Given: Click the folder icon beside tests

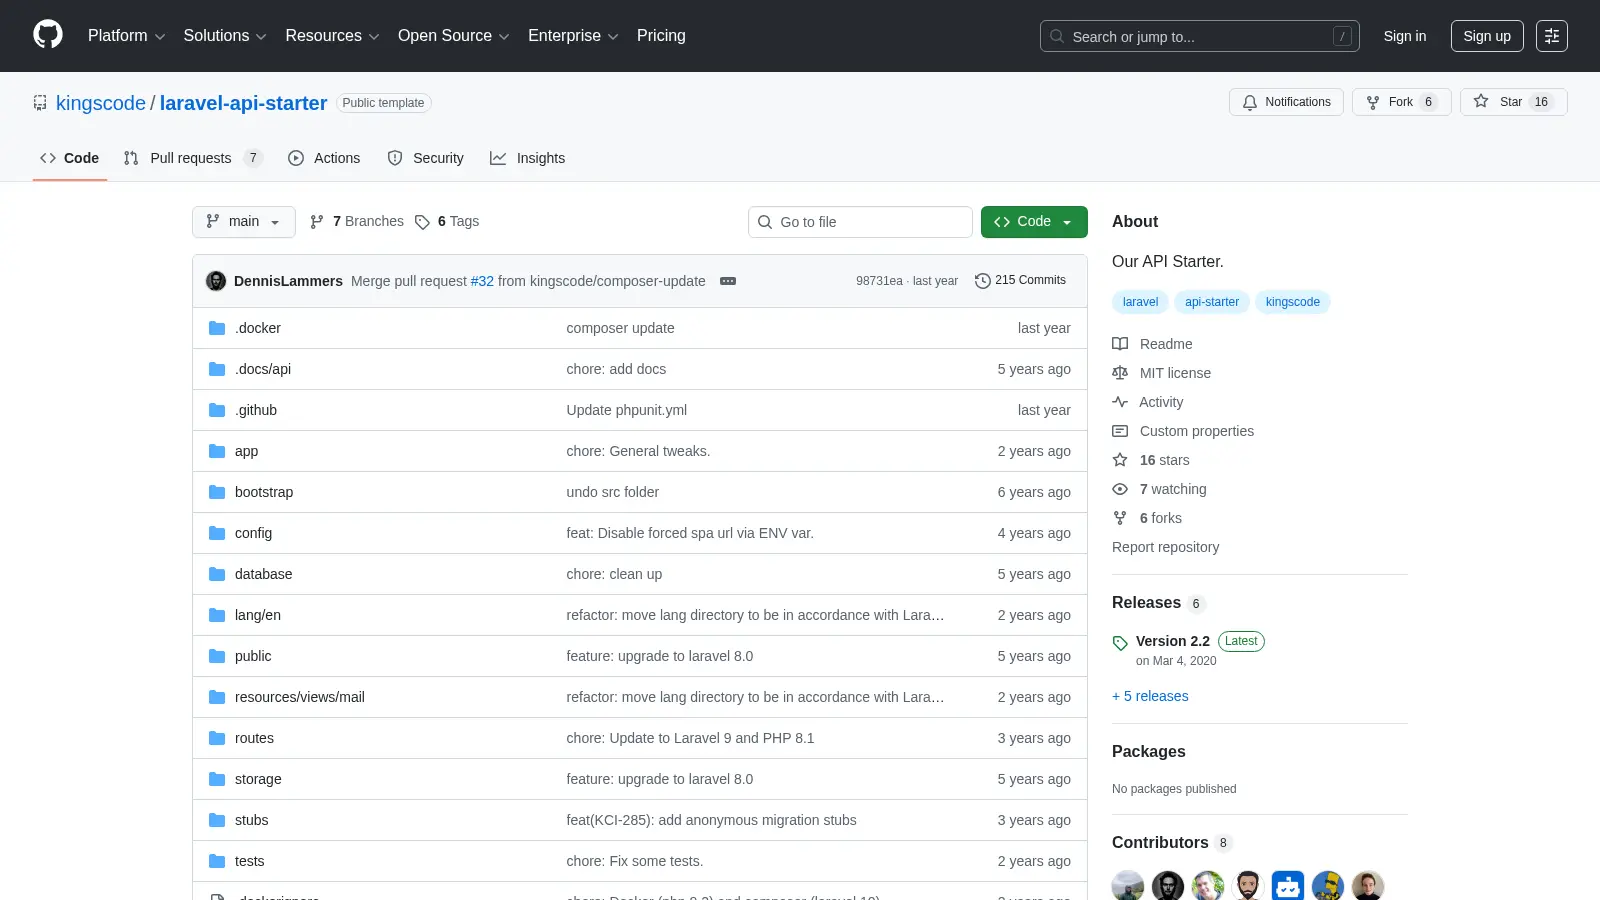Looking at the screenshot, I should click(x=217, y=861).
